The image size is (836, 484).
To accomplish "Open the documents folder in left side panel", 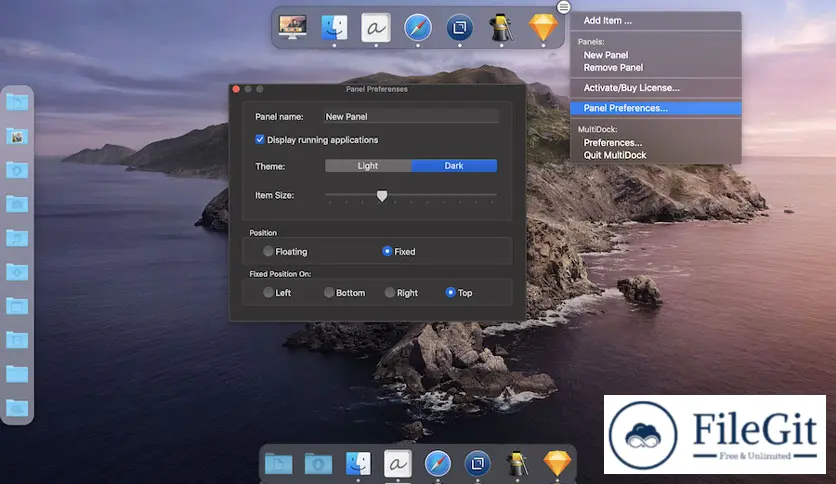I will 17,102.
